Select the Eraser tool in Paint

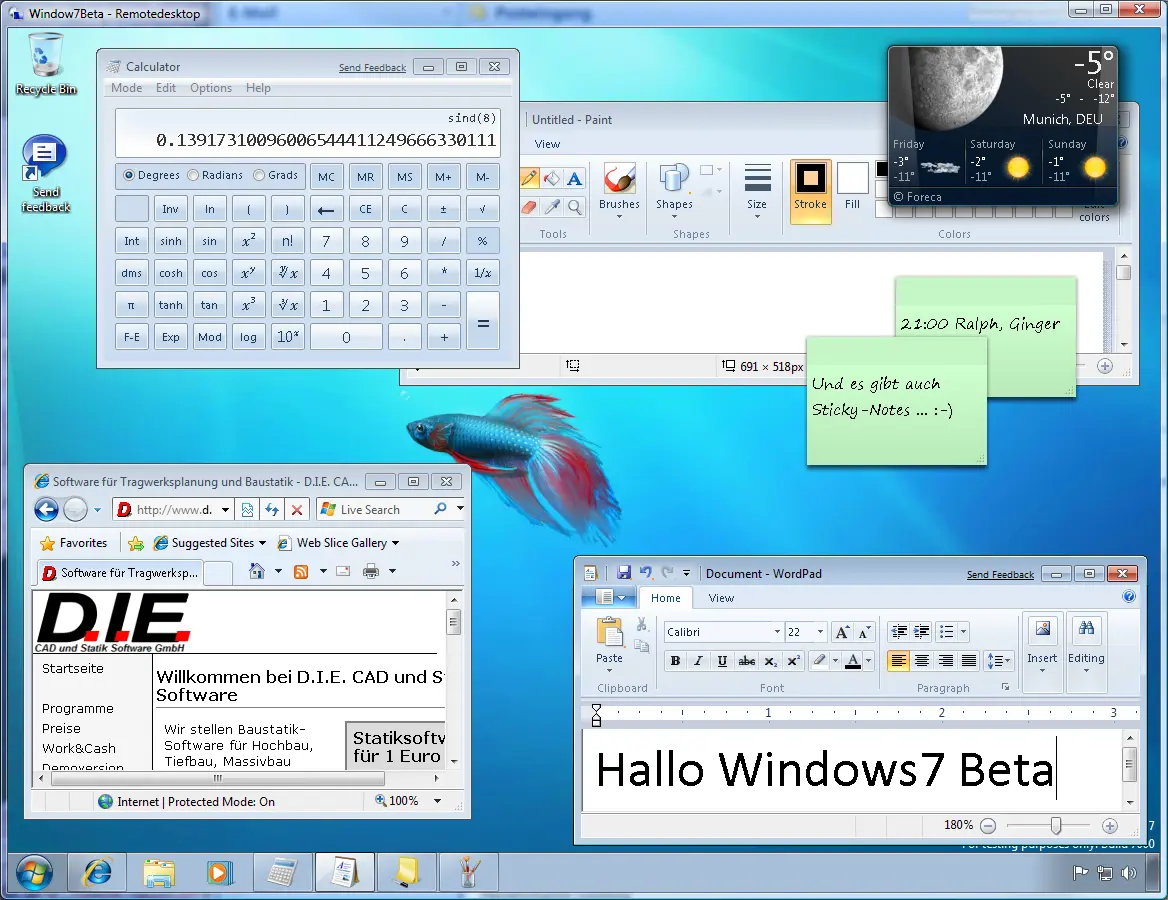[529, 206]
